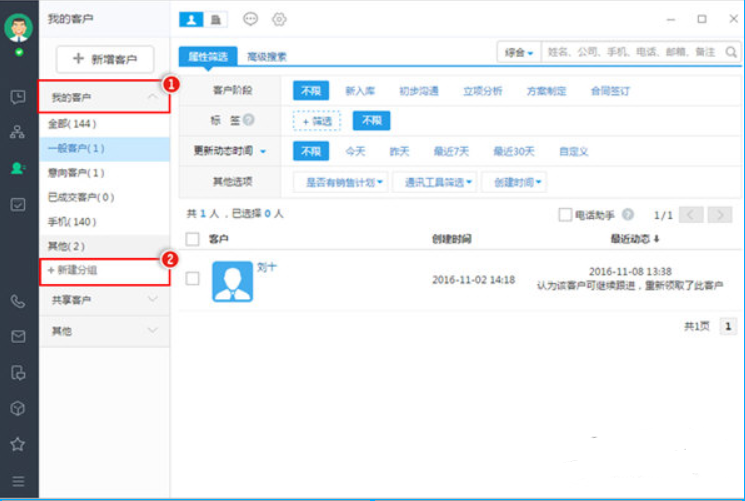
Task: Open the chat messages sidebar icon
Action: (x=18, y=97)
